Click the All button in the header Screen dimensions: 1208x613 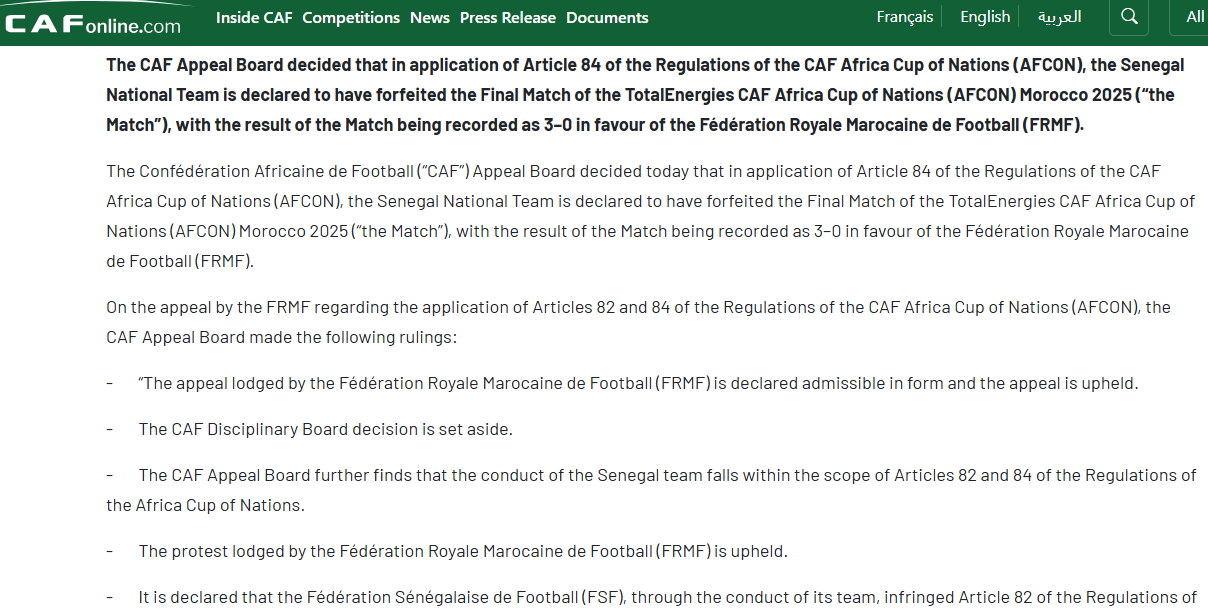(x=1195, y=17)
